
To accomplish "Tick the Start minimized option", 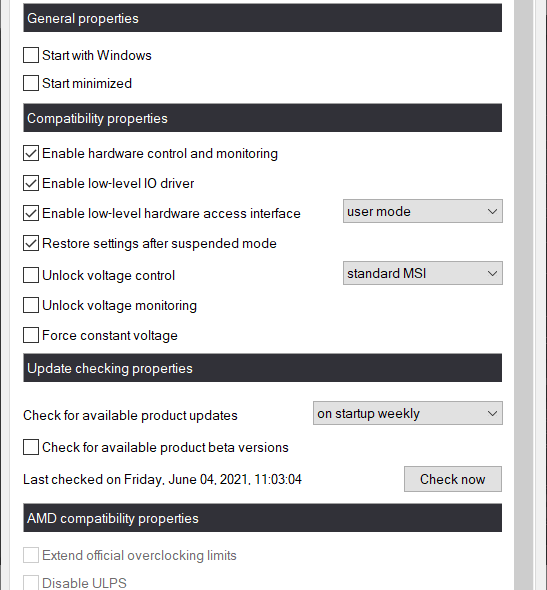I will coord(31,83).
